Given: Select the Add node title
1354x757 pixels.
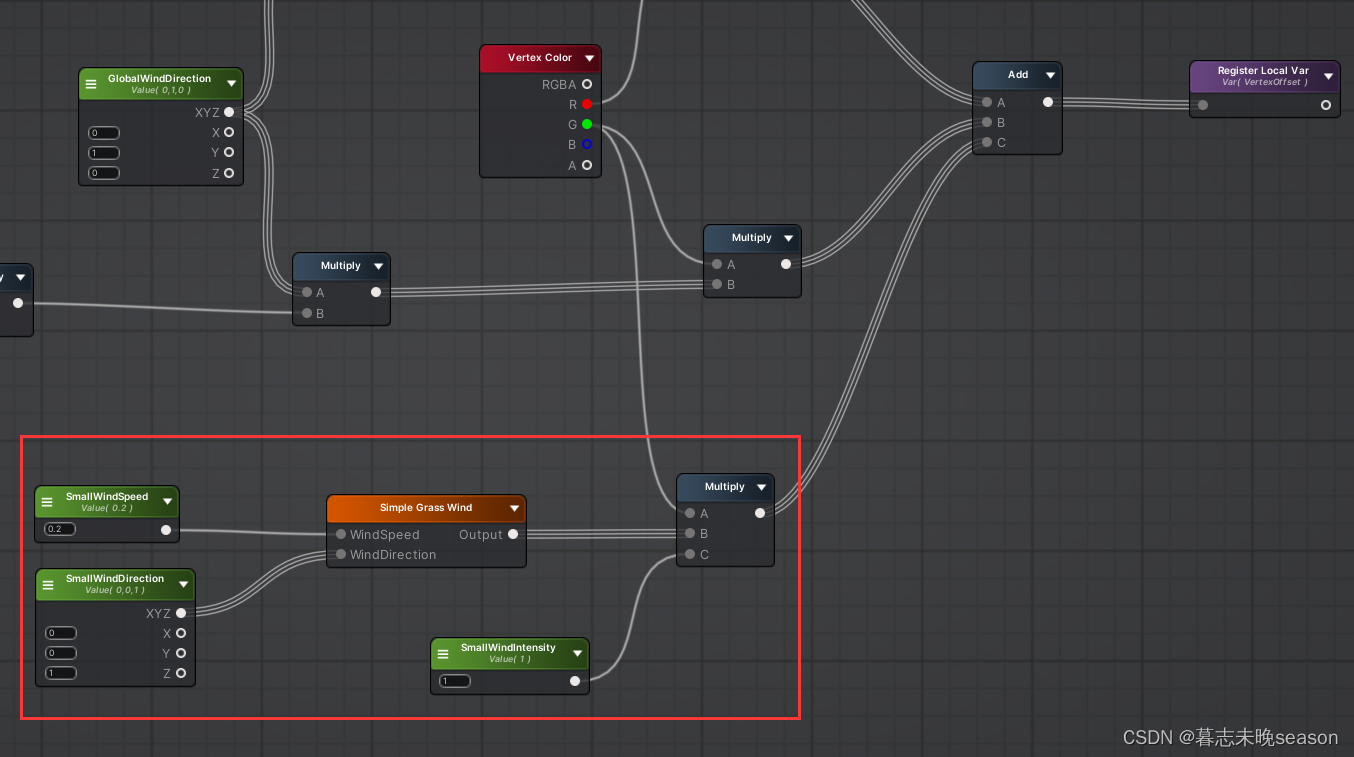Looking at the screenshot, I should [x=1018, y=75].
